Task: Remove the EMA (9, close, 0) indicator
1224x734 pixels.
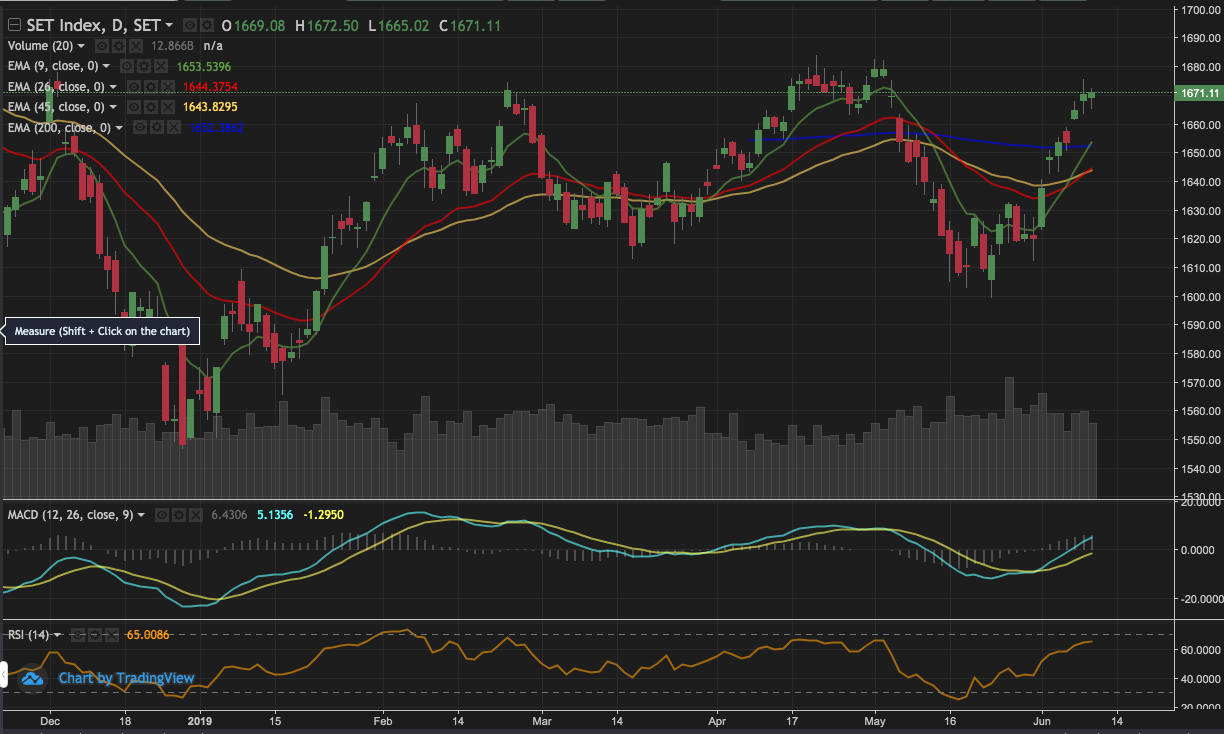Action: (x=161, y=66)
